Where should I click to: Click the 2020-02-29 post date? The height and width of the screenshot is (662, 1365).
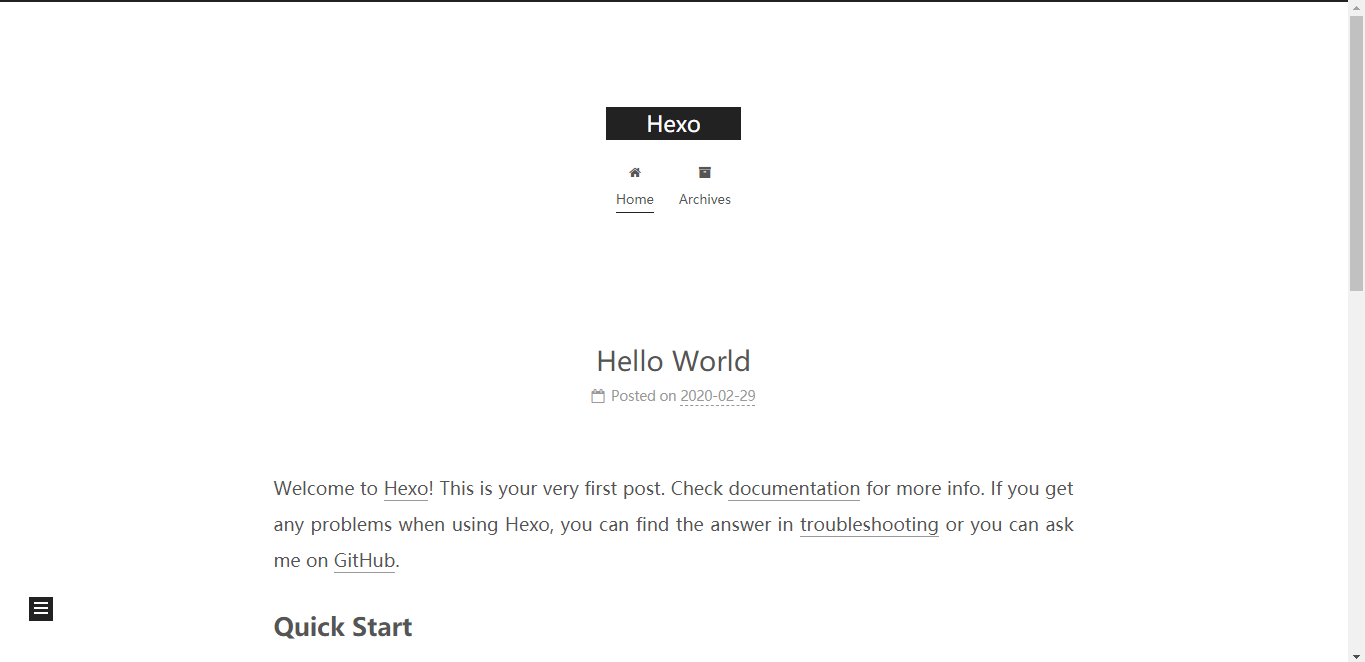[x=718, y=396]
